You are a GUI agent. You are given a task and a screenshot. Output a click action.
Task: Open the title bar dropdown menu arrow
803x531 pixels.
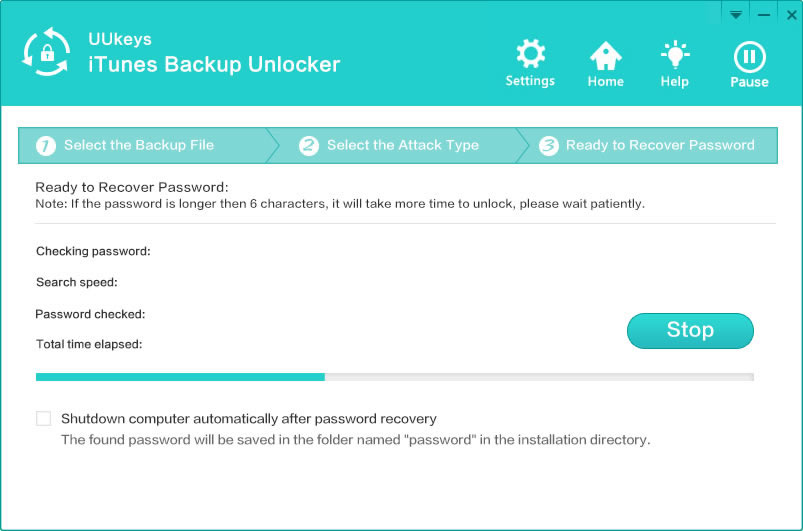click(x=735, y=15)
